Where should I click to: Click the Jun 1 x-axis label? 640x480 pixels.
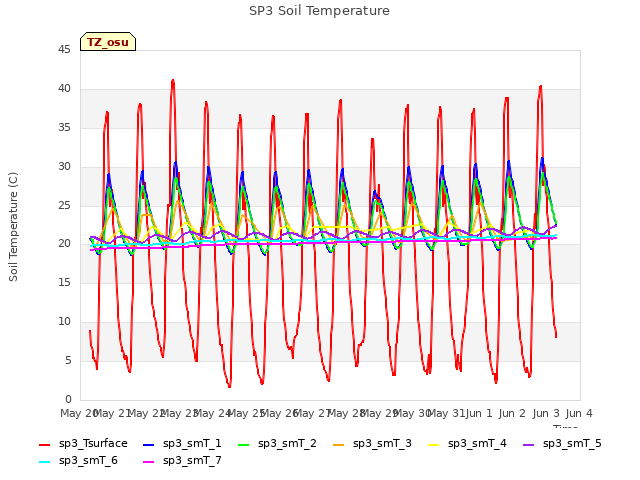coord(479,413)
